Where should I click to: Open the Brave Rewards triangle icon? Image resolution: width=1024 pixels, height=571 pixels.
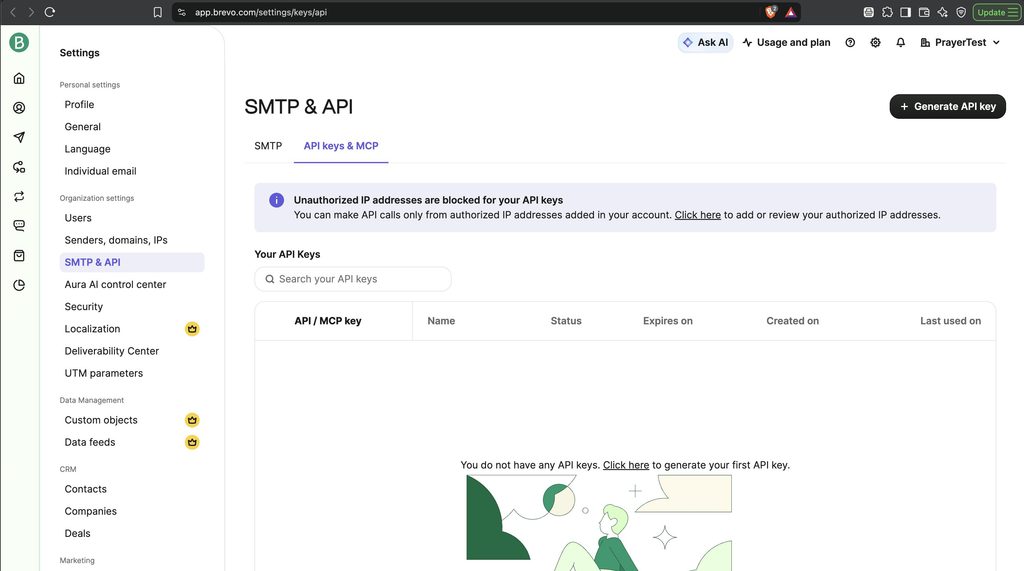791,12
